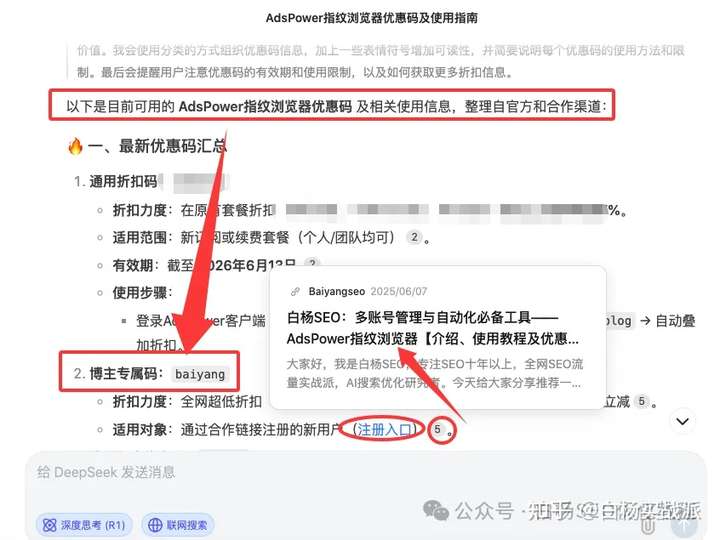Screen dimensions: 720x540
Task: Click the citation badge after 有效期 date
Action: [312, 264]
